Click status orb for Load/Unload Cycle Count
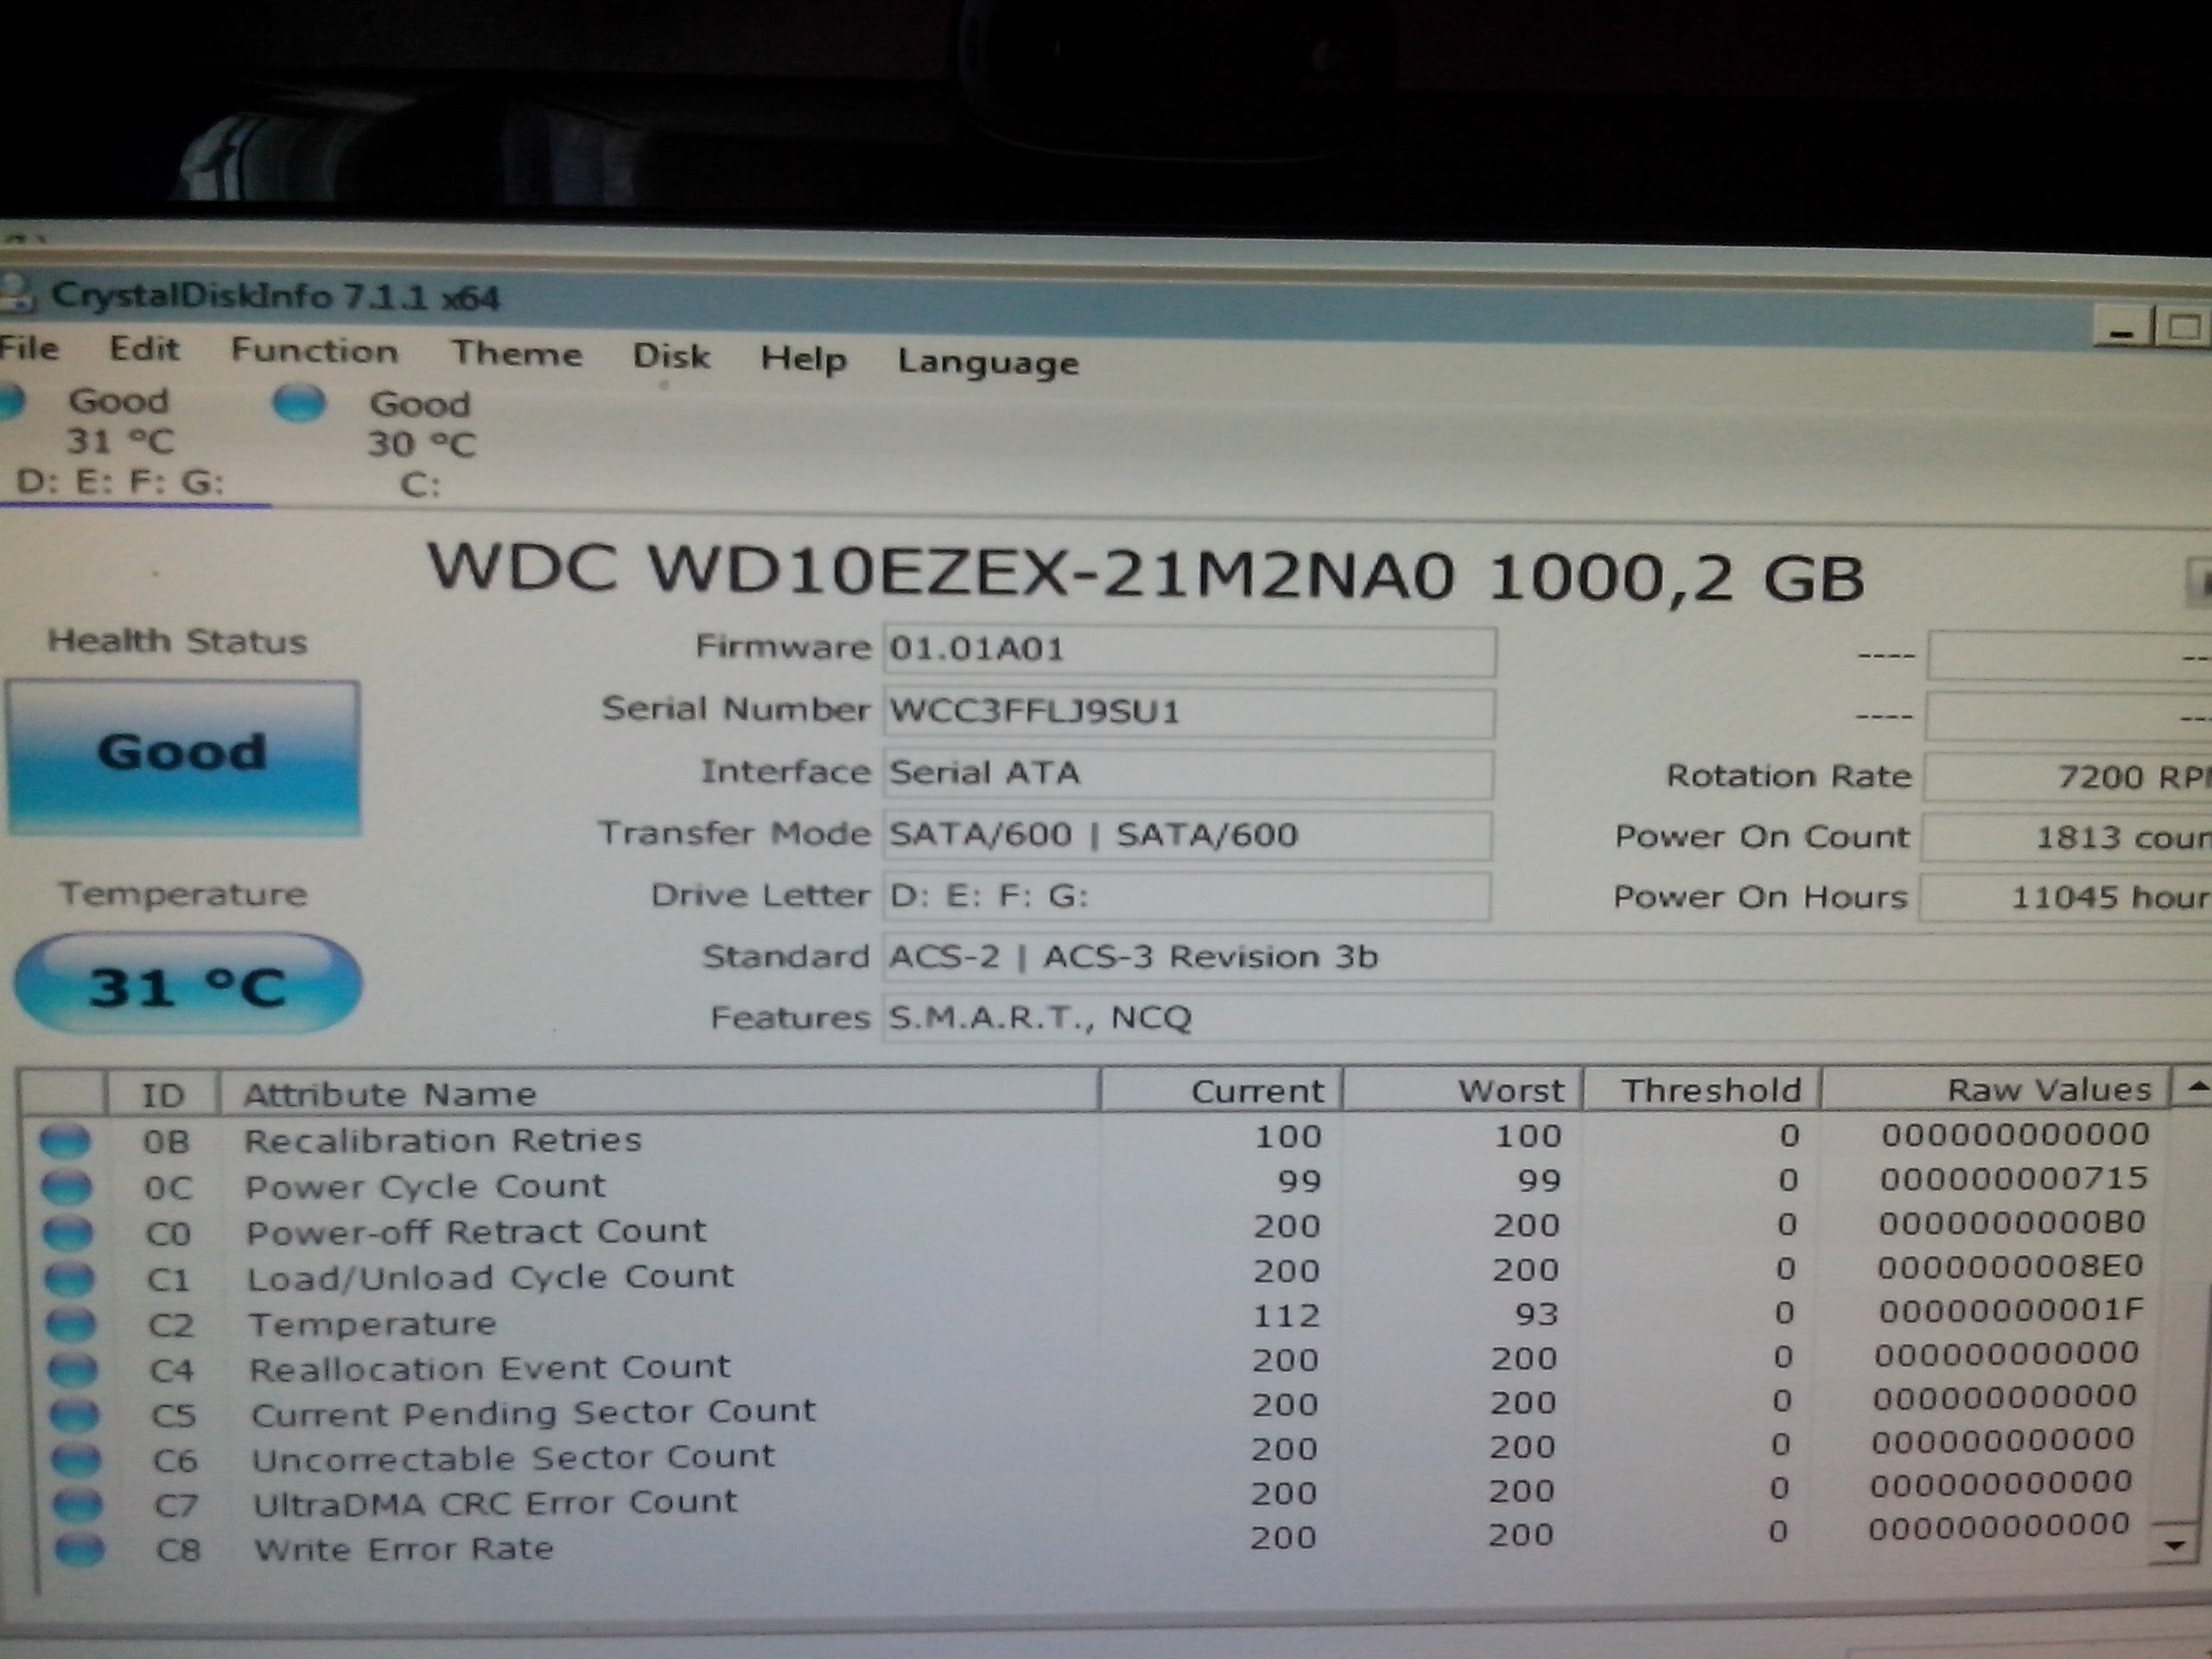The image size is (2212, 1659). 70,1278
